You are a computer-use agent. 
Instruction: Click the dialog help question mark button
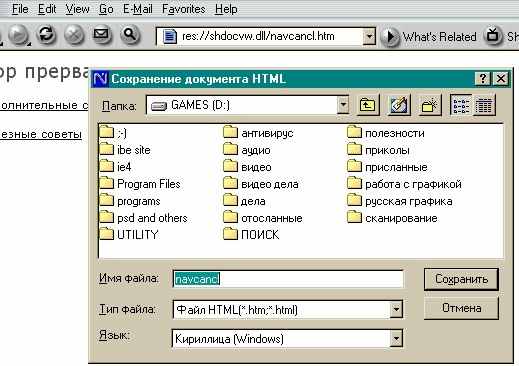[x=482, y=79]
